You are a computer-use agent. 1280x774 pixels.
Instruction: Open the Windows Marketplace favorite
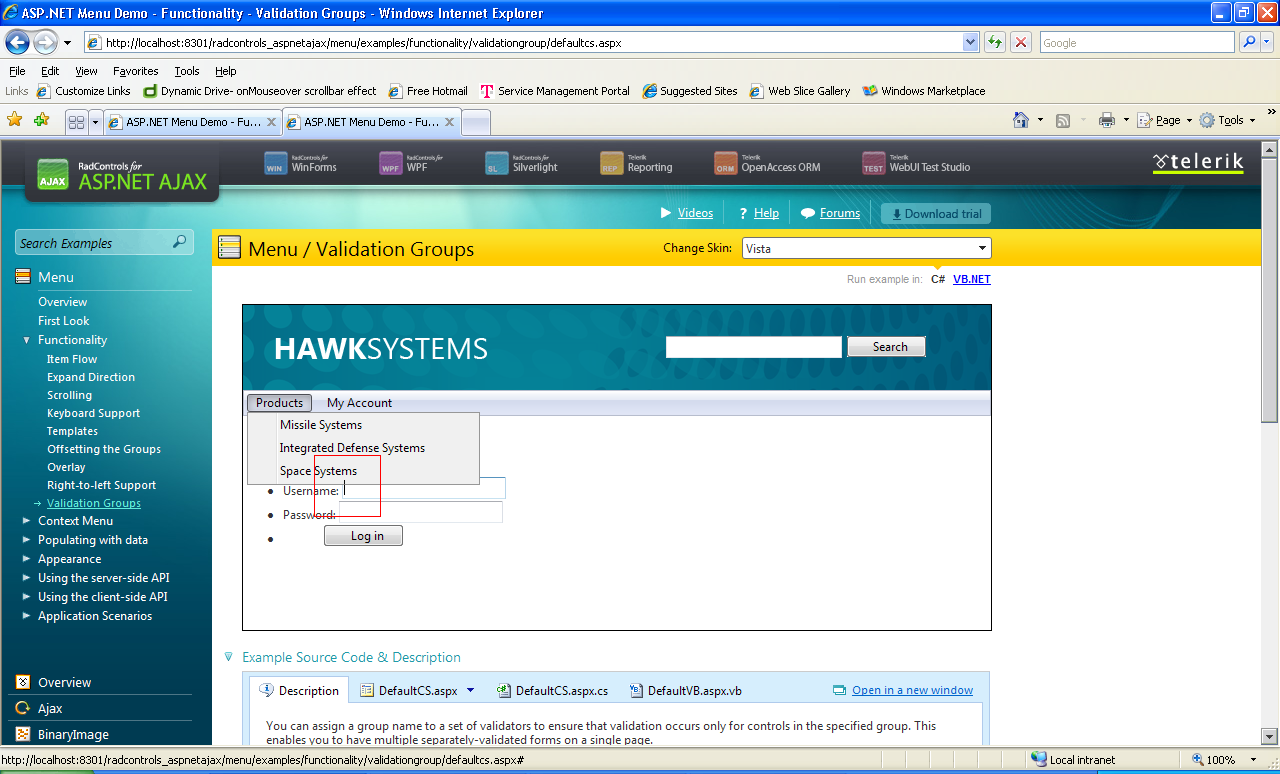click(x=924, y=91)
